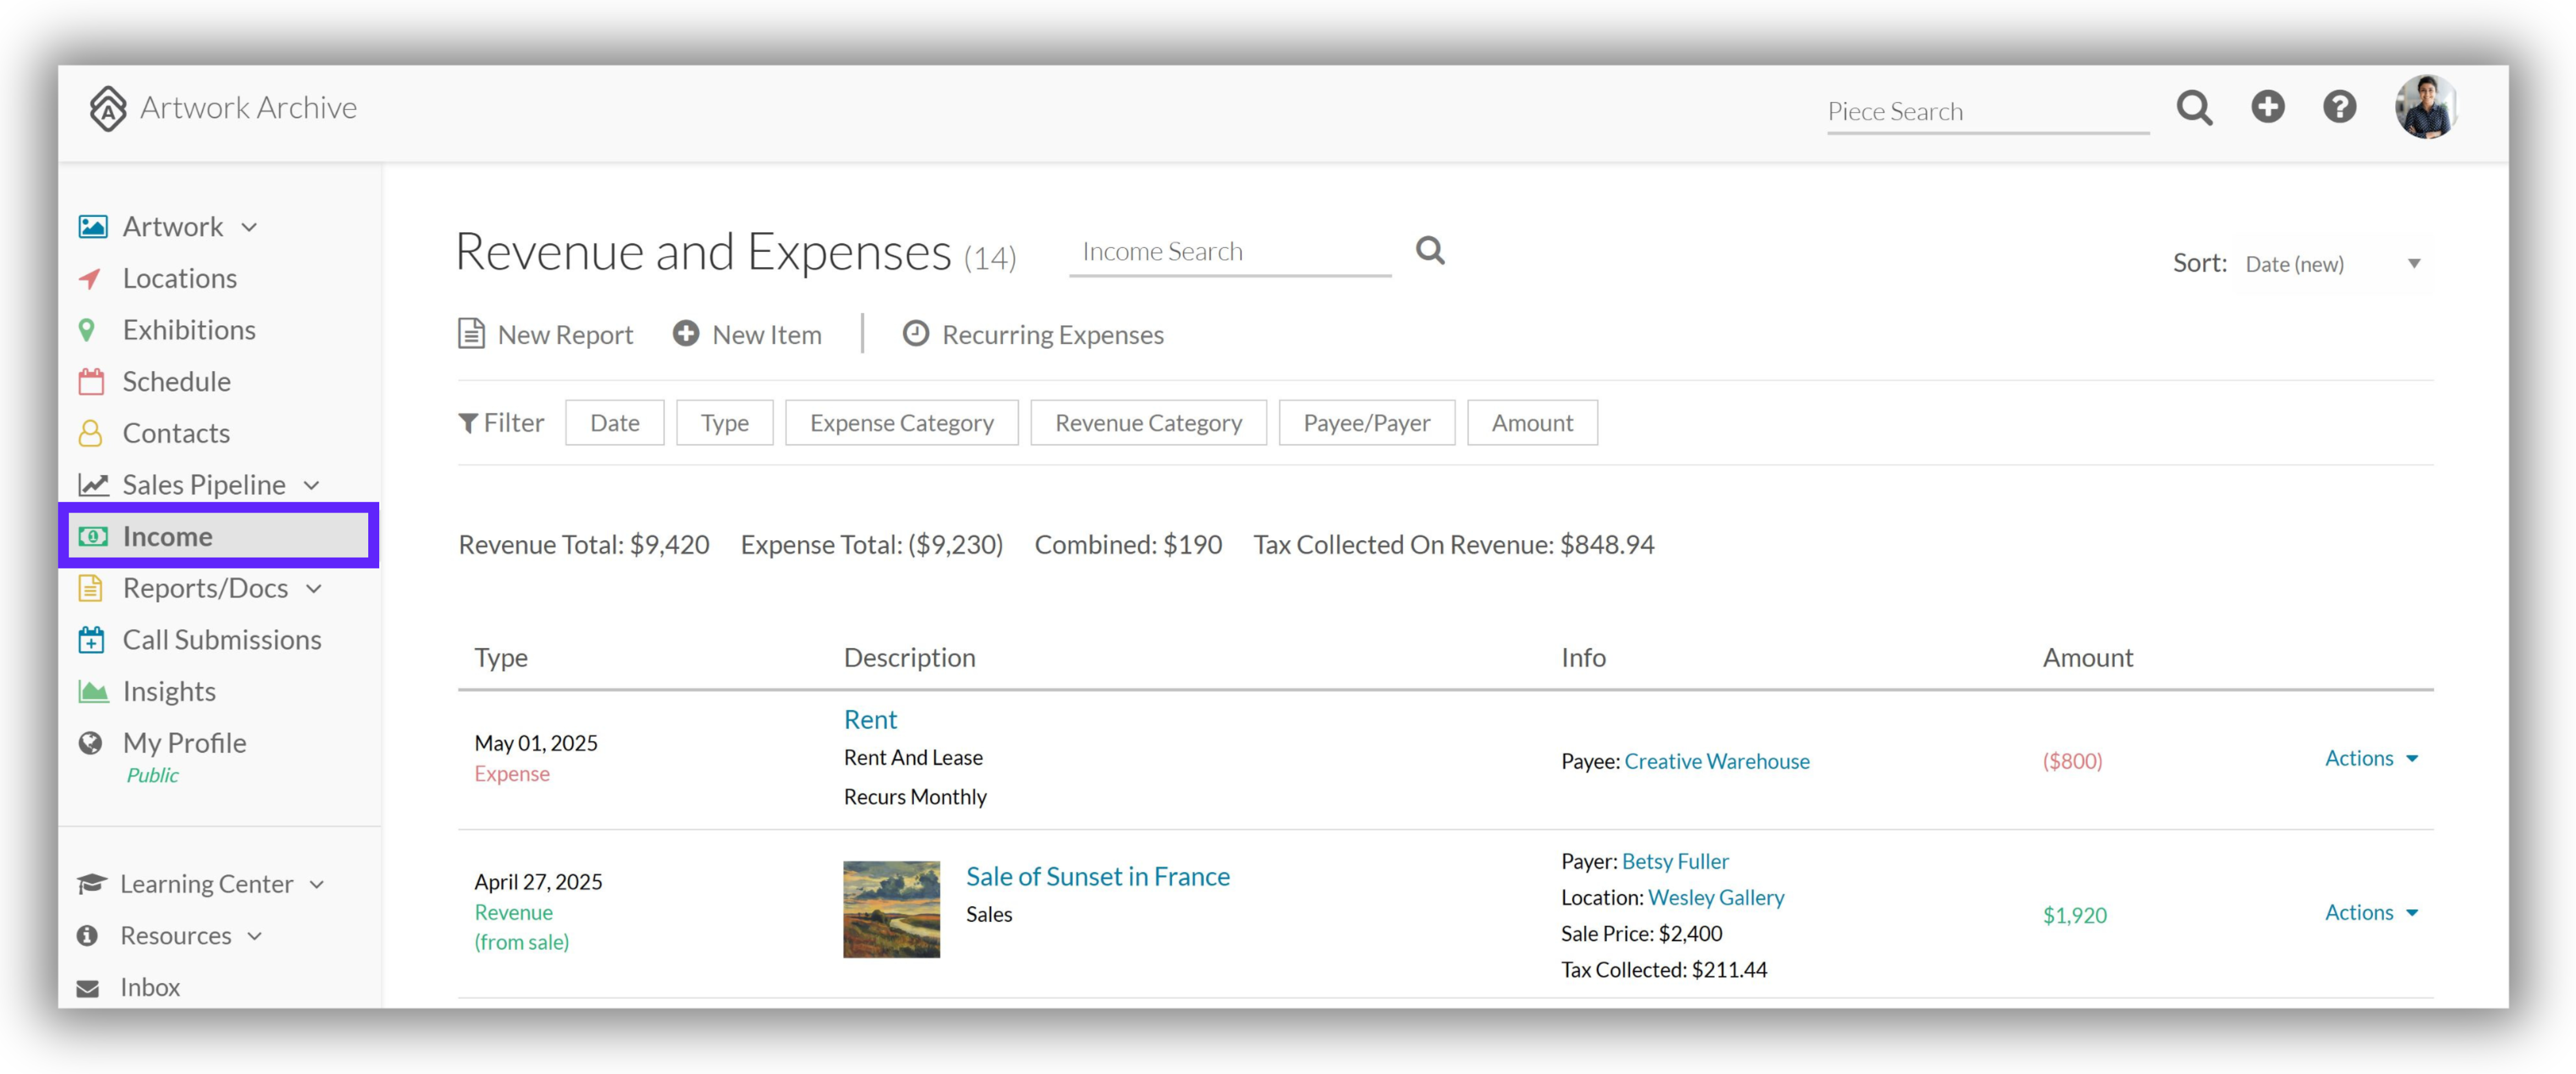Filter by Expense Category
2576x1074 pixels.
[901, 423]
